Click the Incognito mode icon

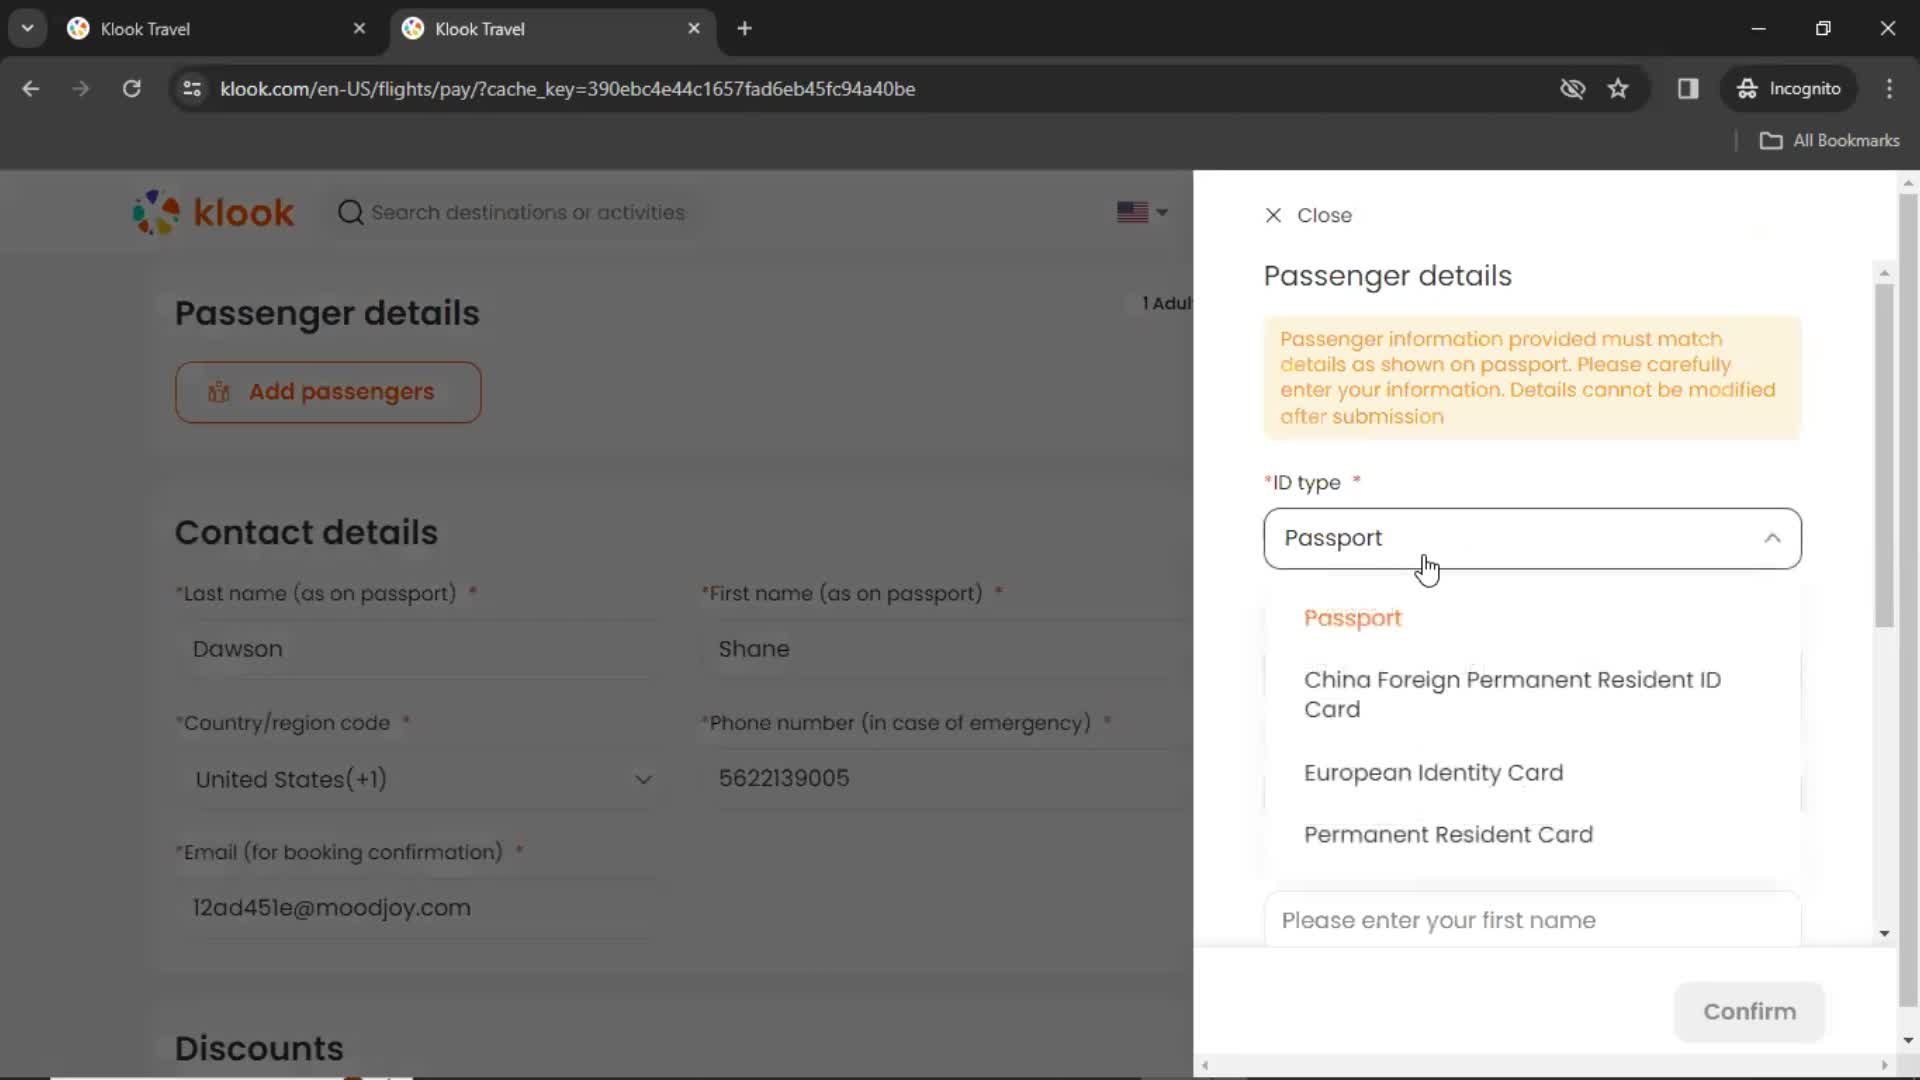(1745, 88)
